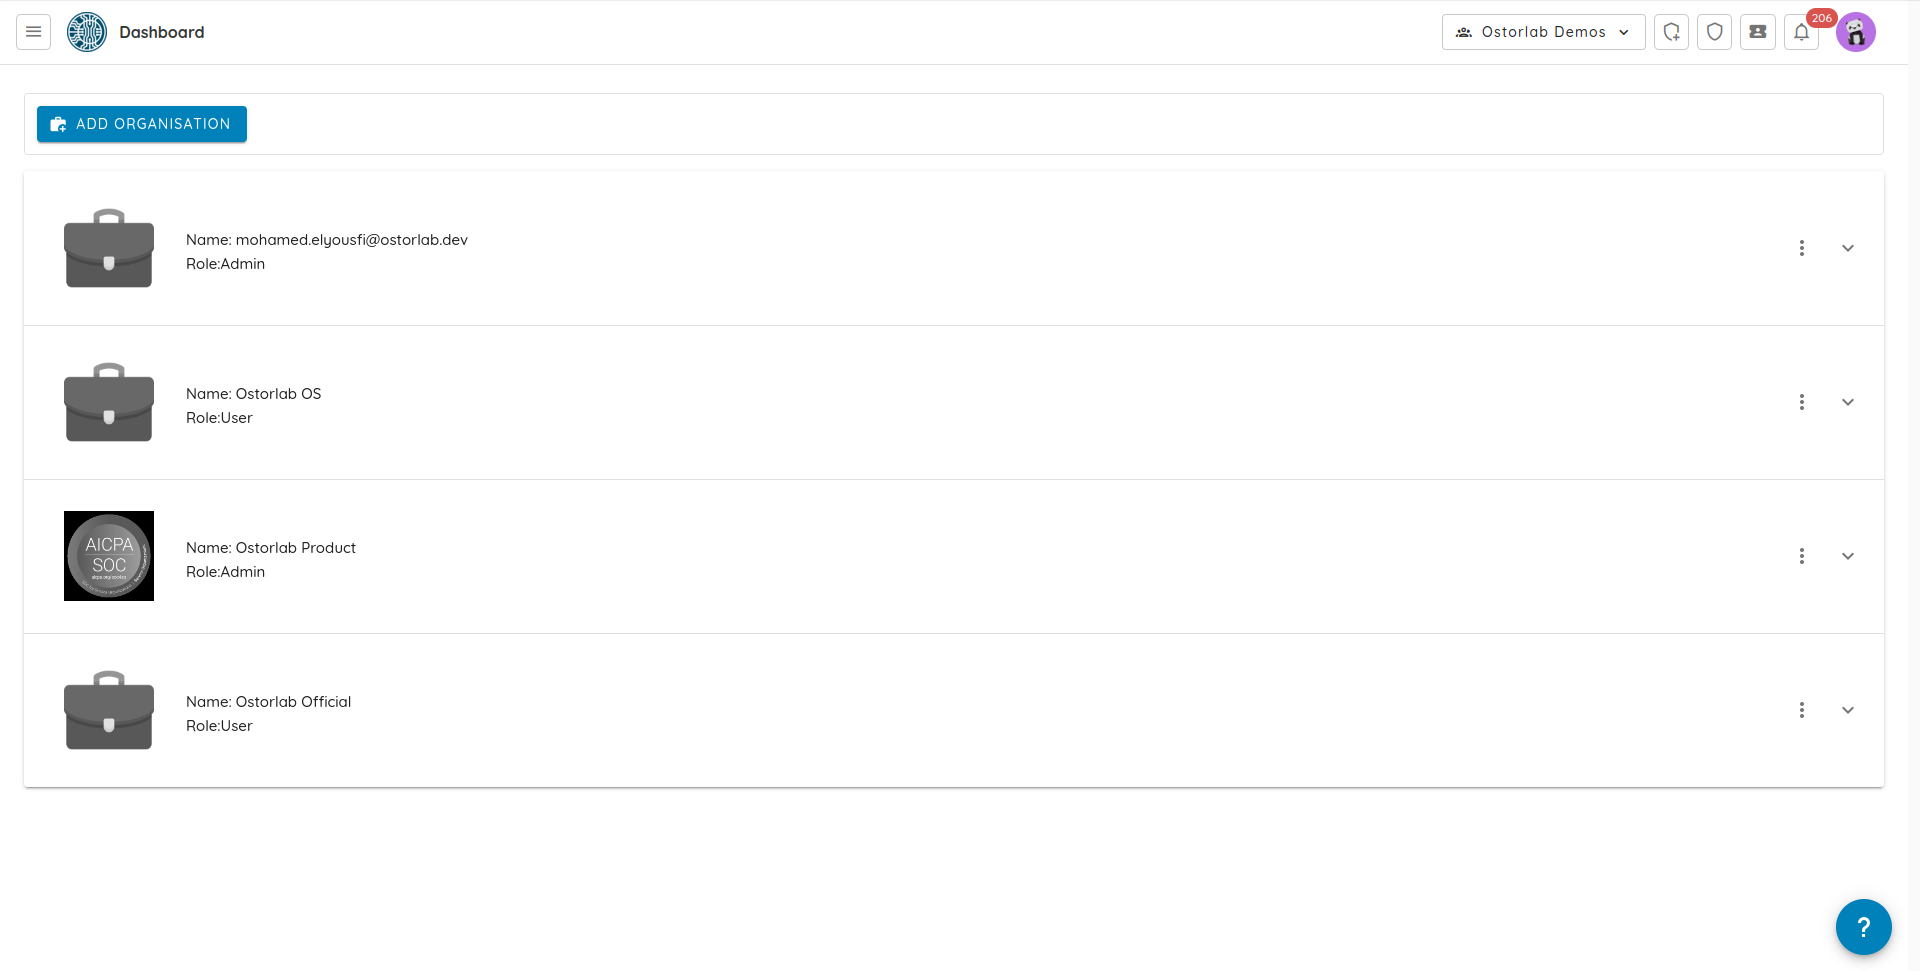This screenshot has width=1920, height=971.
Task: Click the Ostorlab Official briefcase image
Action: coord(109,710)
